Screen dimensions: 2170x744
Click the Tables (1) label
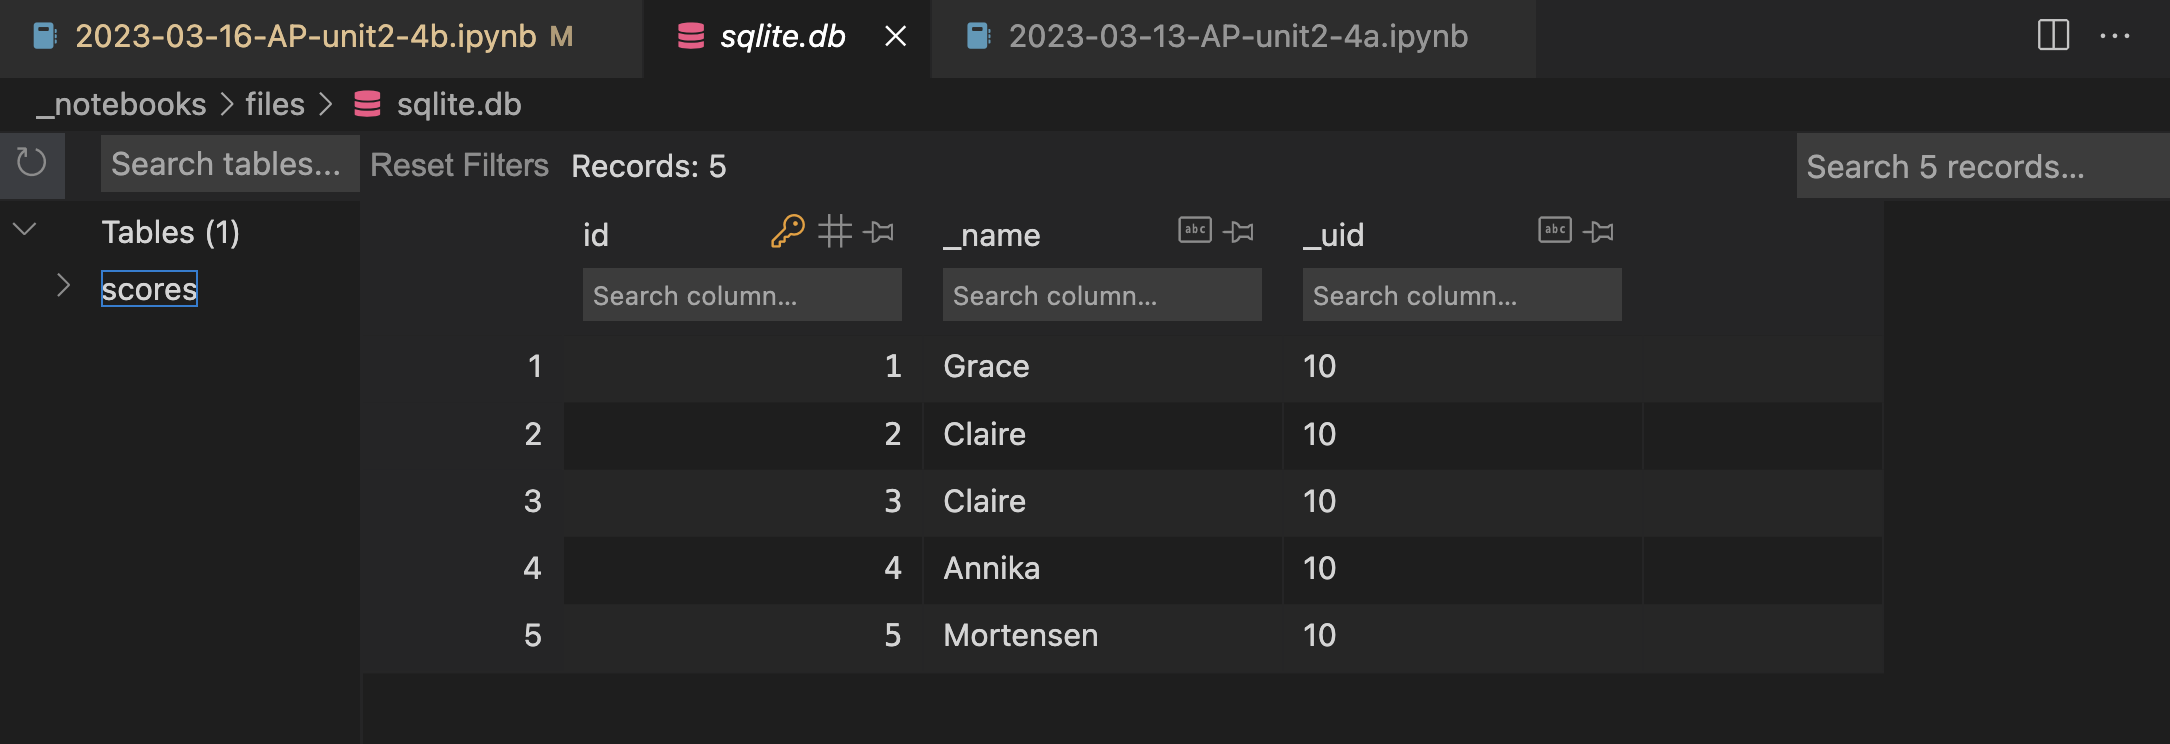tap(170, 232)
